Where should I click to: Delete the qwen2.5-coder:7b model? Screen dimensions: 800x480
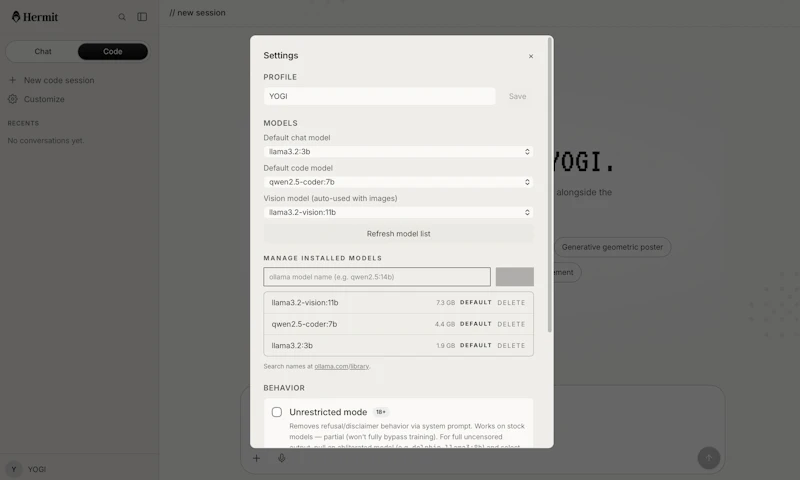511,324
